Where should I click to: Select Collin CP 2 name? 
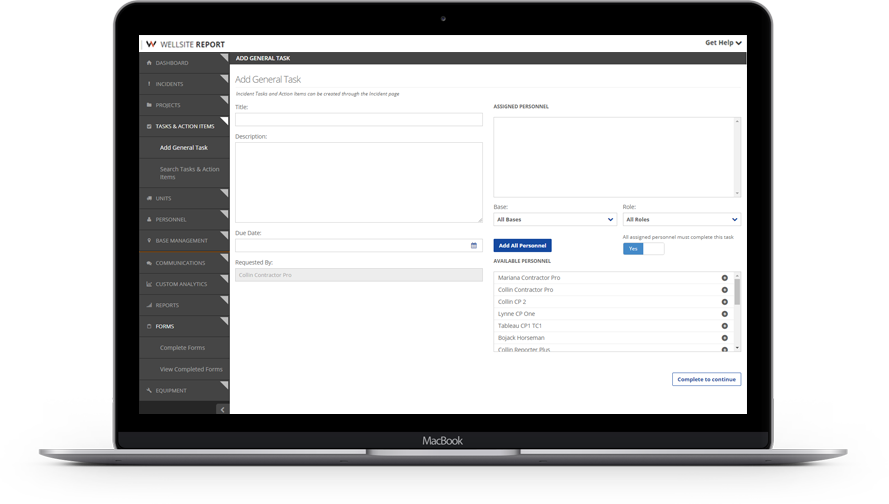pos(512,302)
